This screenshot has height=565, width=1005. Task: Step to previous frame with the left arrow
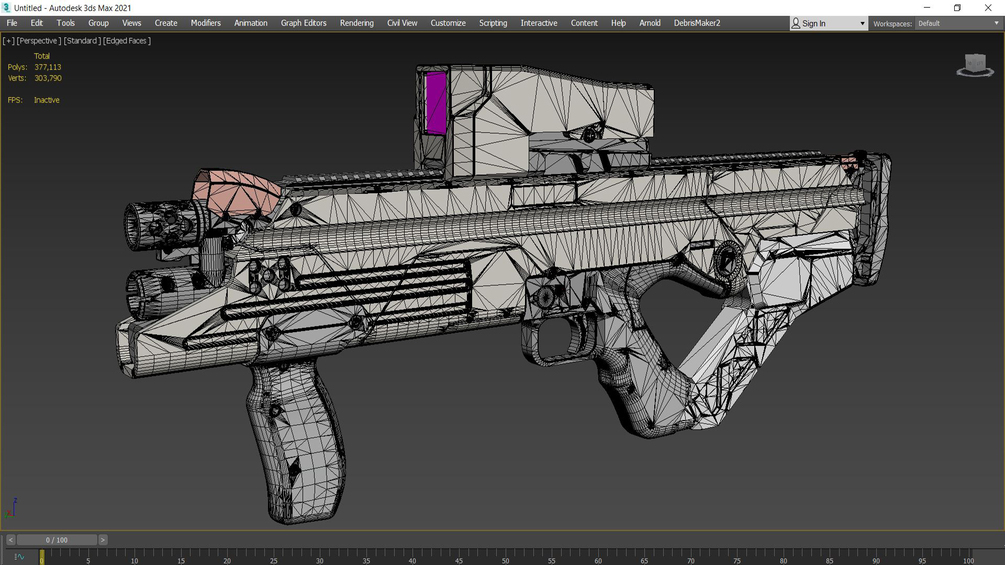click(x=11, y=540)
